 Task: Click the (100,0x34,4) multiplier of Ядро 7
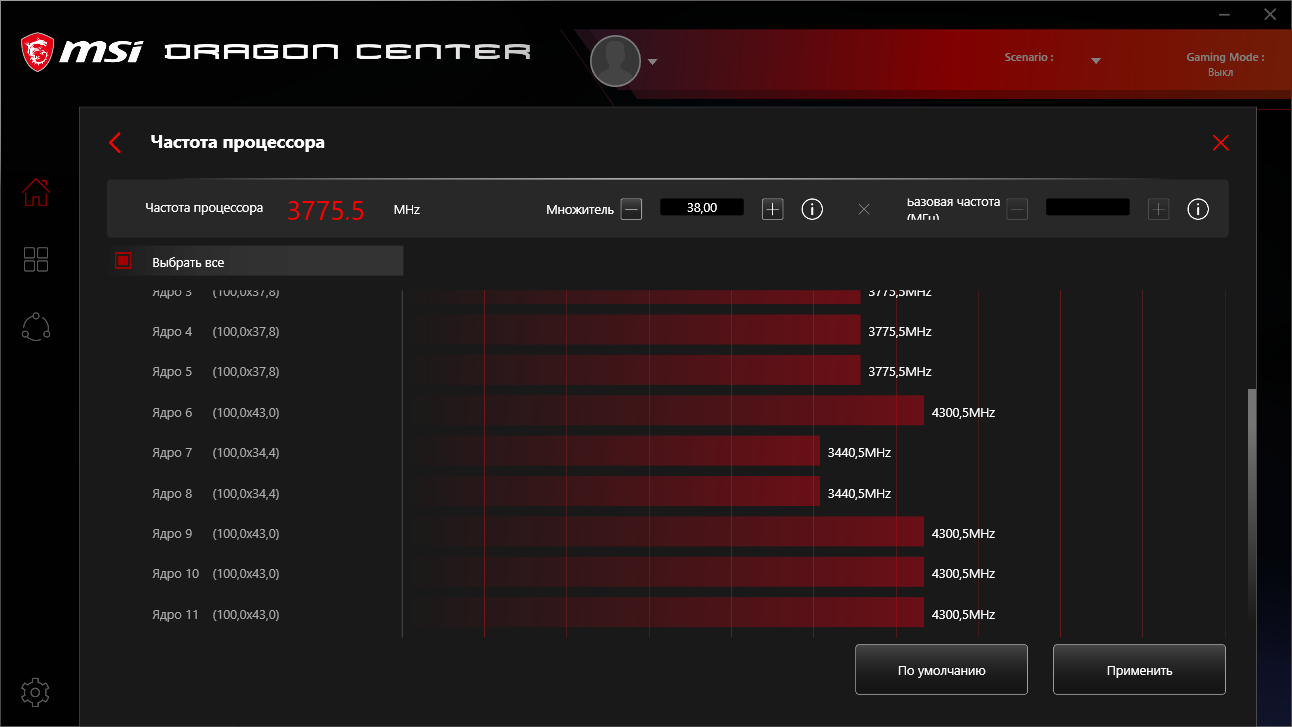tap(246, 453)
